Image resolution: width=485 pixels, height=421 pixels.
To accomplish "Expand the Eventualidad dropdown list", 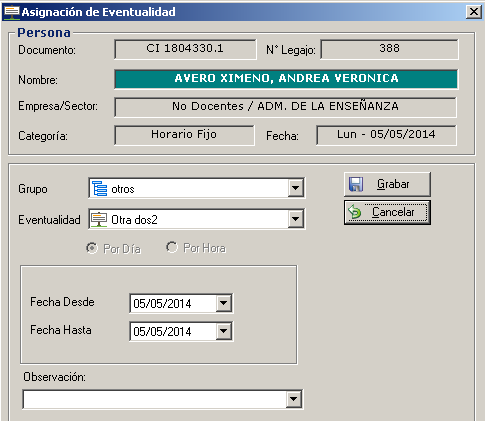I will (x=295, y=219).
